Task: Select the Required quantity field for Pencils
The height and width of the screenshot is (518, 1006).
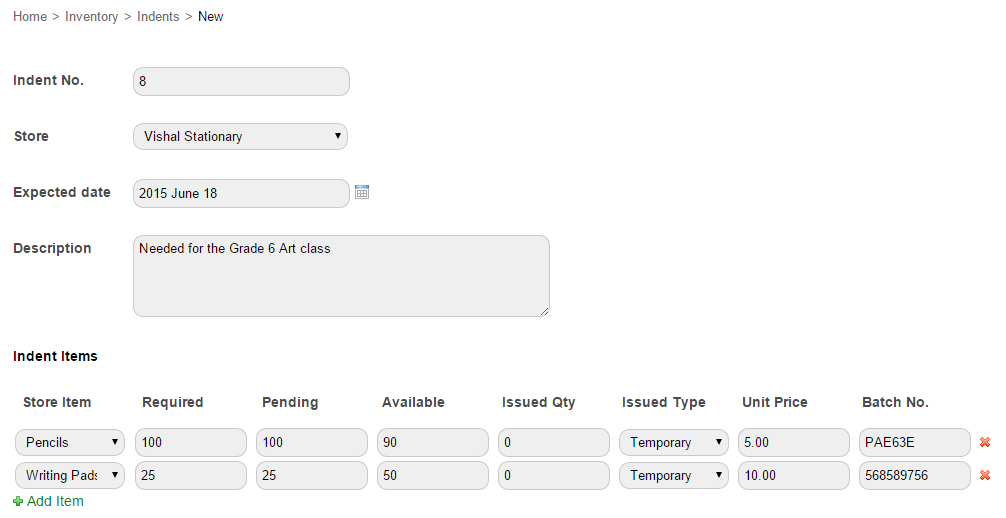Action: pyautogui.click(x=191, y=442)
